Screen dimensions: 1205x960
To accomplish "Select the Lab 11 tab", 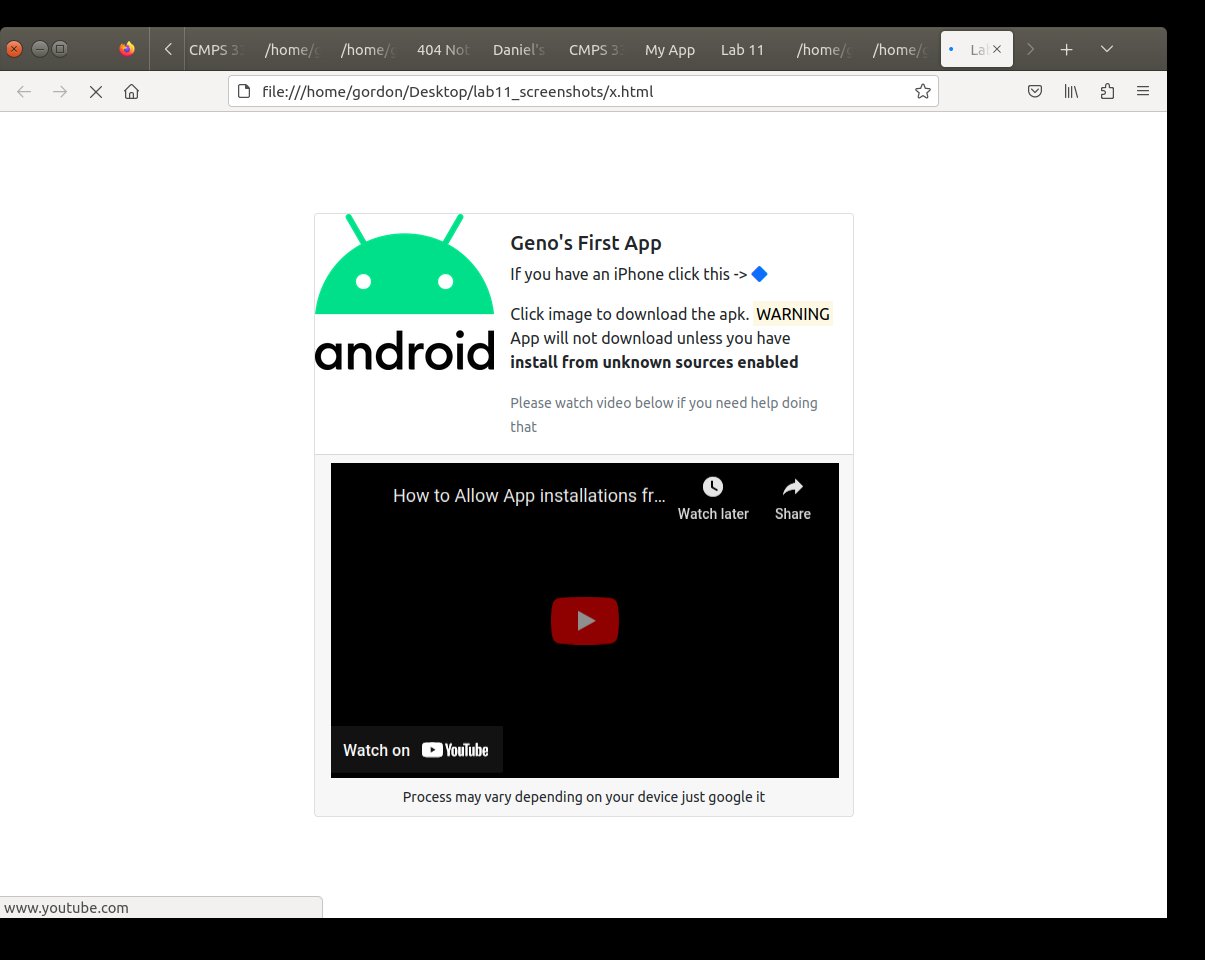I will pos(742,50).
